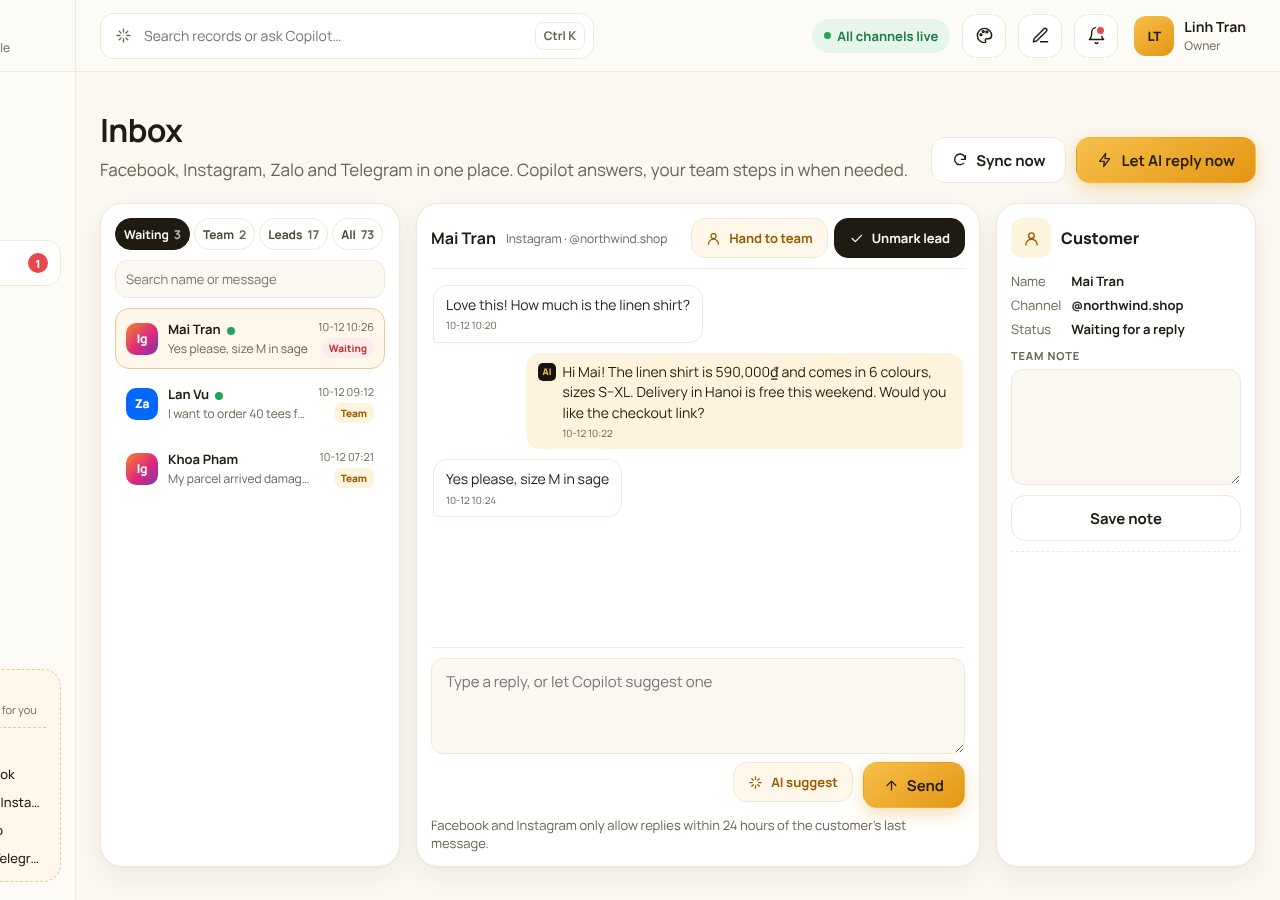Focus the Search records or ask Copilot field
This screenshot has width=1280, height=900.
pyautogui.click(x=346, y=36)
